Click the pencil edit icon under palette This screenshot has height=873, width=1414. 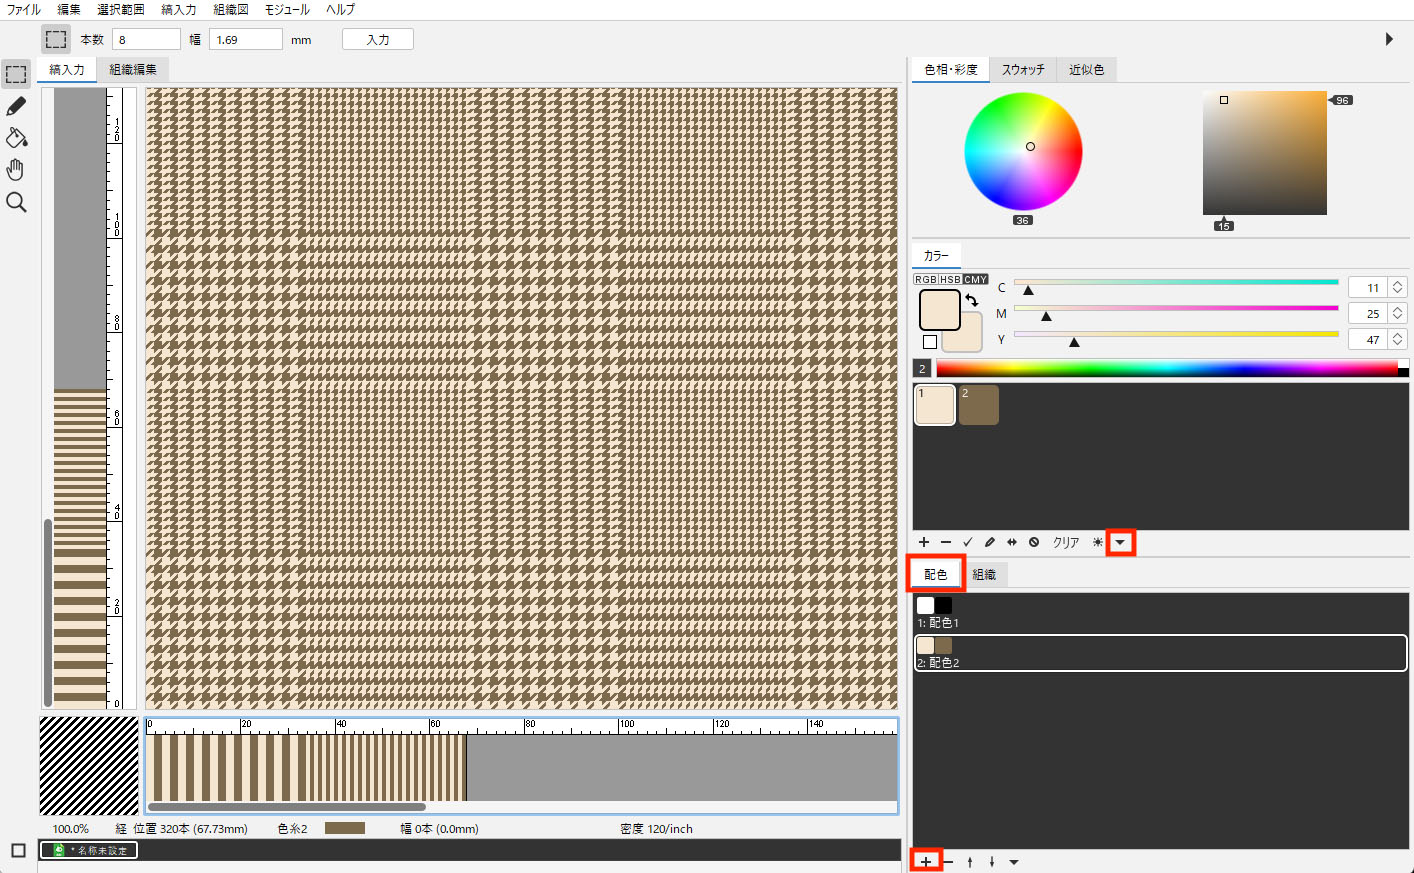pos(989,542)
